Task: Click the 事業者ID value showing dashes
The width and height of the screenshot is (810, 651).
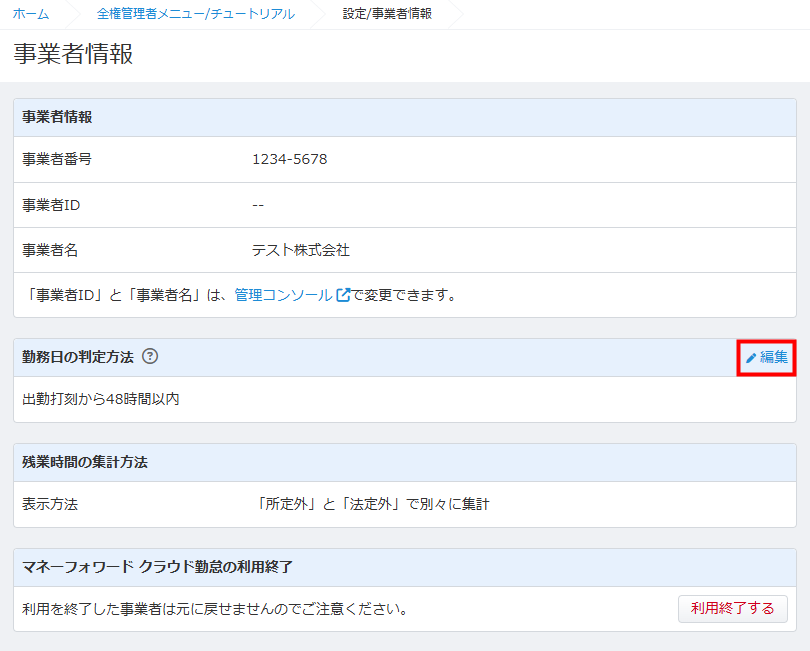Action: [258, 205]
